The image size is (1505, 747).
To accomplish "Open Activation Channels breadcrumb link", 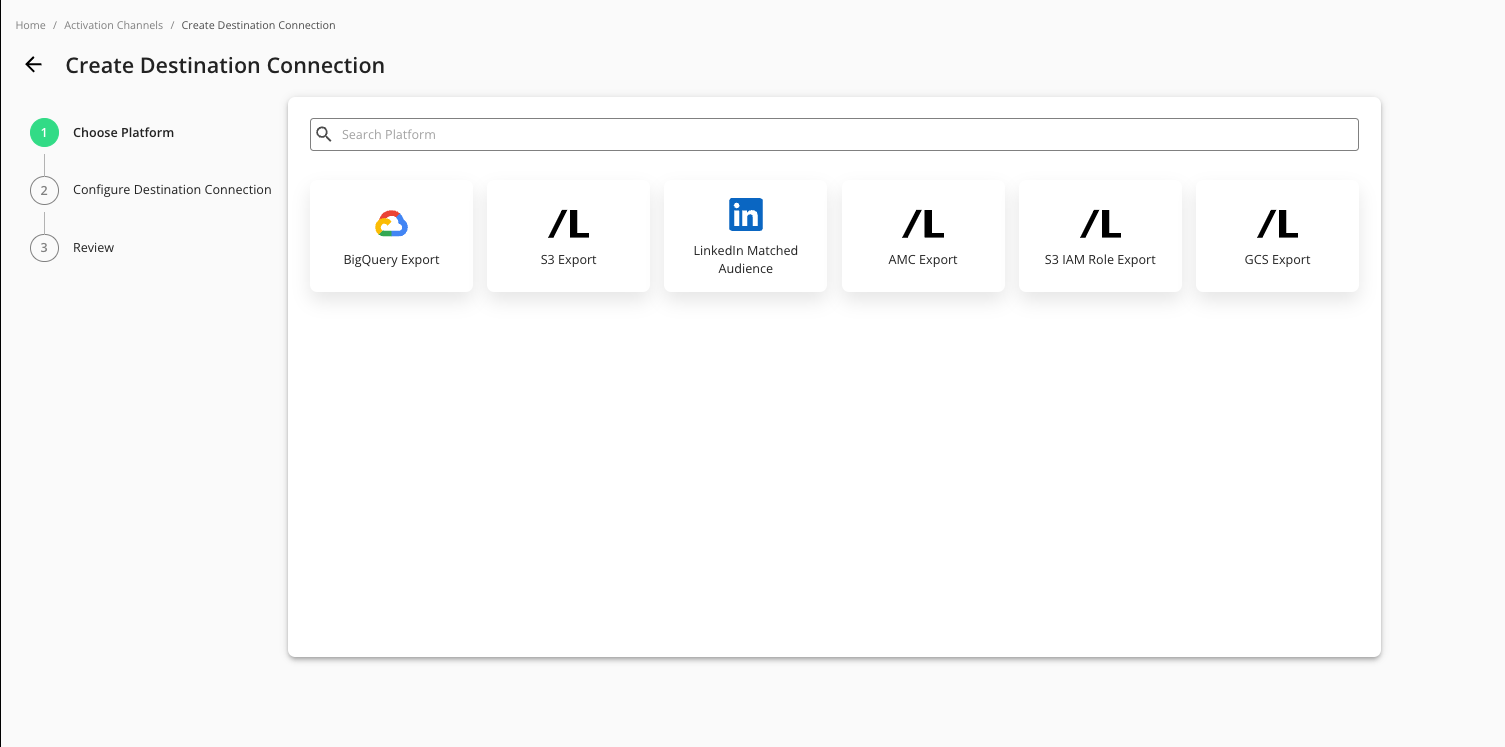I will click(x=113, y=25).
